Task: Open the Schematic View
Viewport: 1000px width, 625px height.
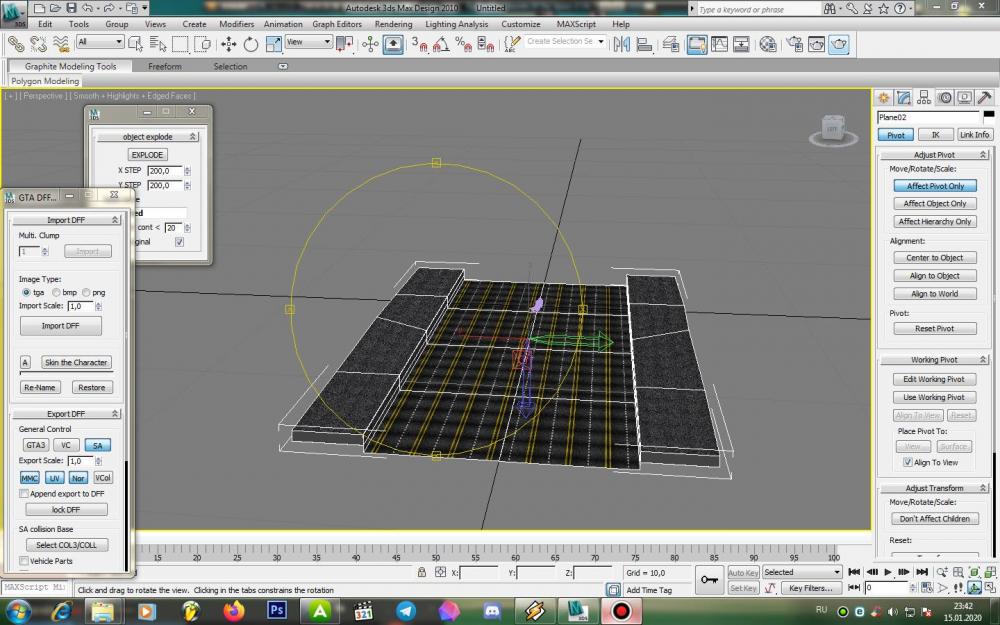Action: [x=741, y=44]
